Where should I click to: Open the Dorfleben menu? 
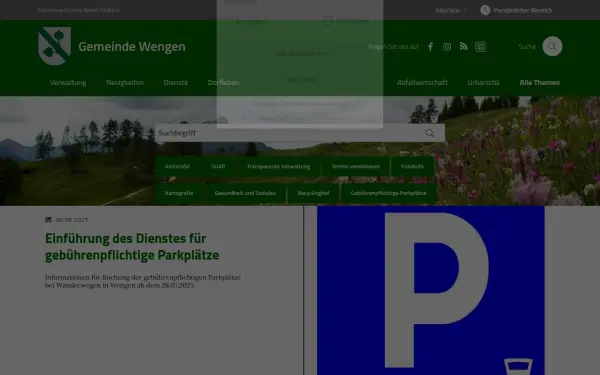click(223, 83)
